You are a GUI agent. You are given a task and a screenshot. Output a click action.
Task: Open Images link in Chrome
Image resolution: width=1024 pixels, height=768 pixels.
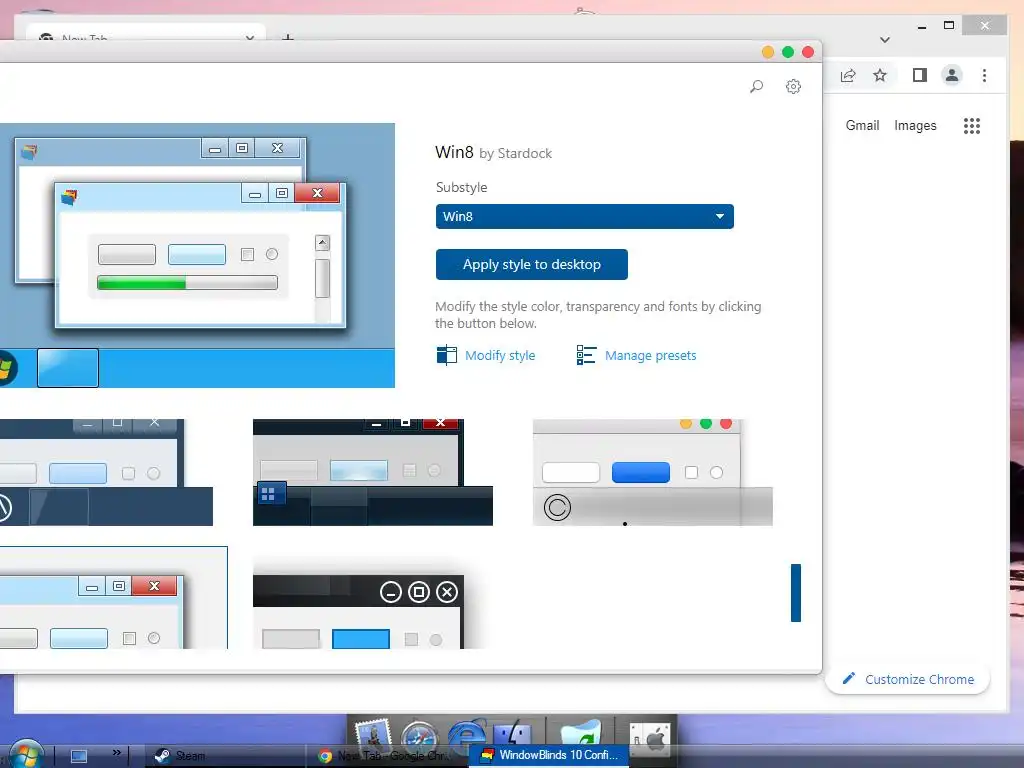point(915,125)
